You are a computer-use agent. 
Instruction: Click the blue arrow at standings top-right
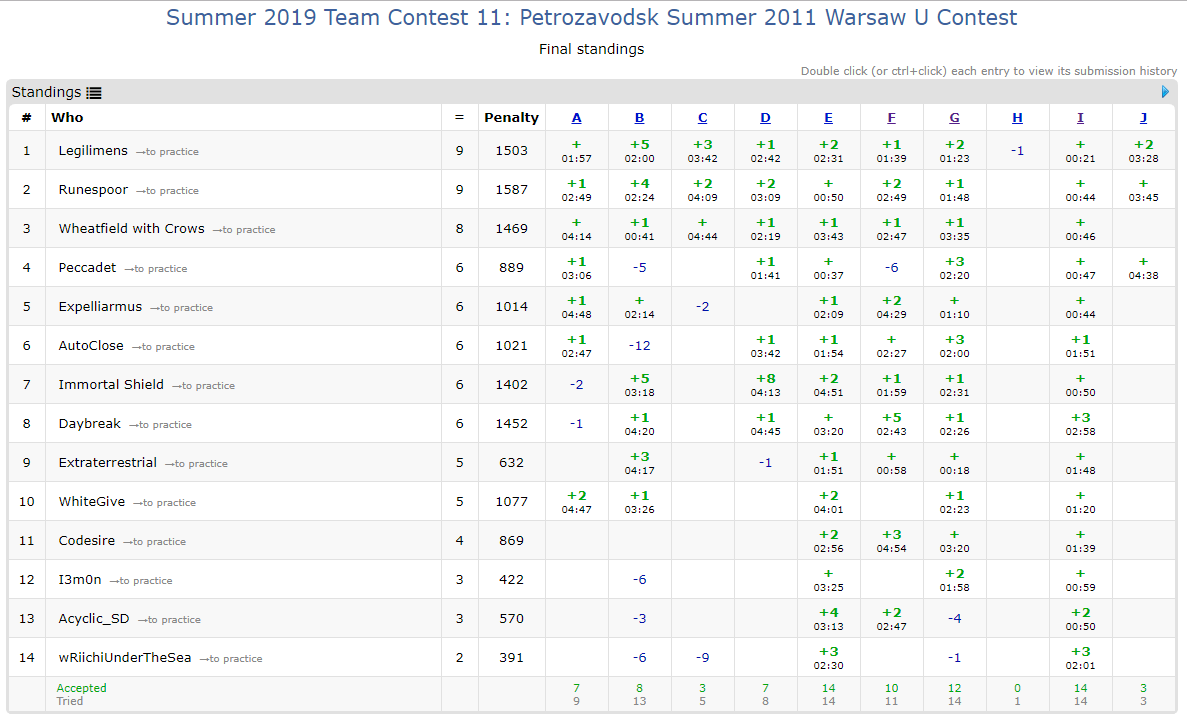[1165, 92]
